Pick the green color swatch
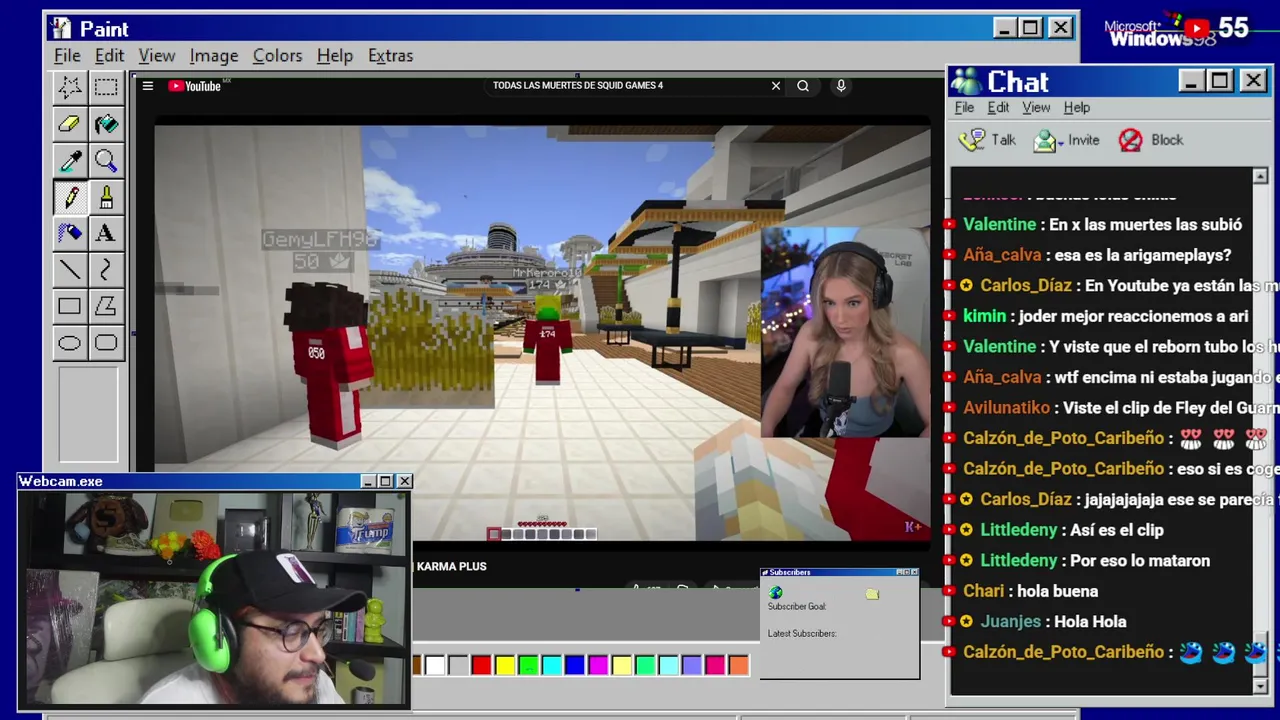The image size is (1280, 720). tap(528, 666)
